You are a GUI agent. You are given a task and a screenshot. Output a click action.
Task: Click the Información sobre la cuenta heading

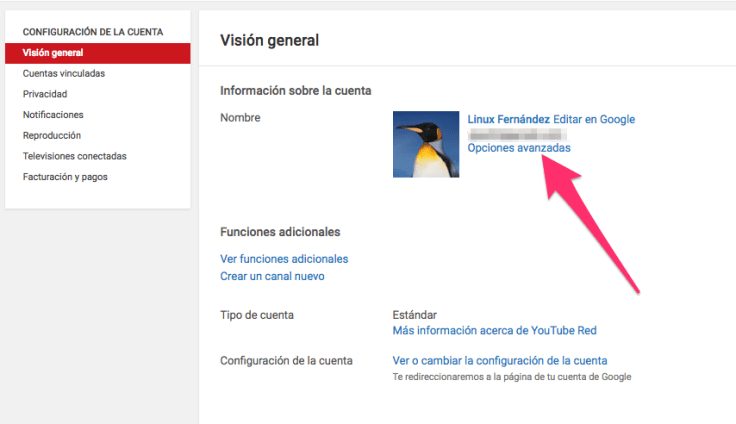[x=295, y=91]
